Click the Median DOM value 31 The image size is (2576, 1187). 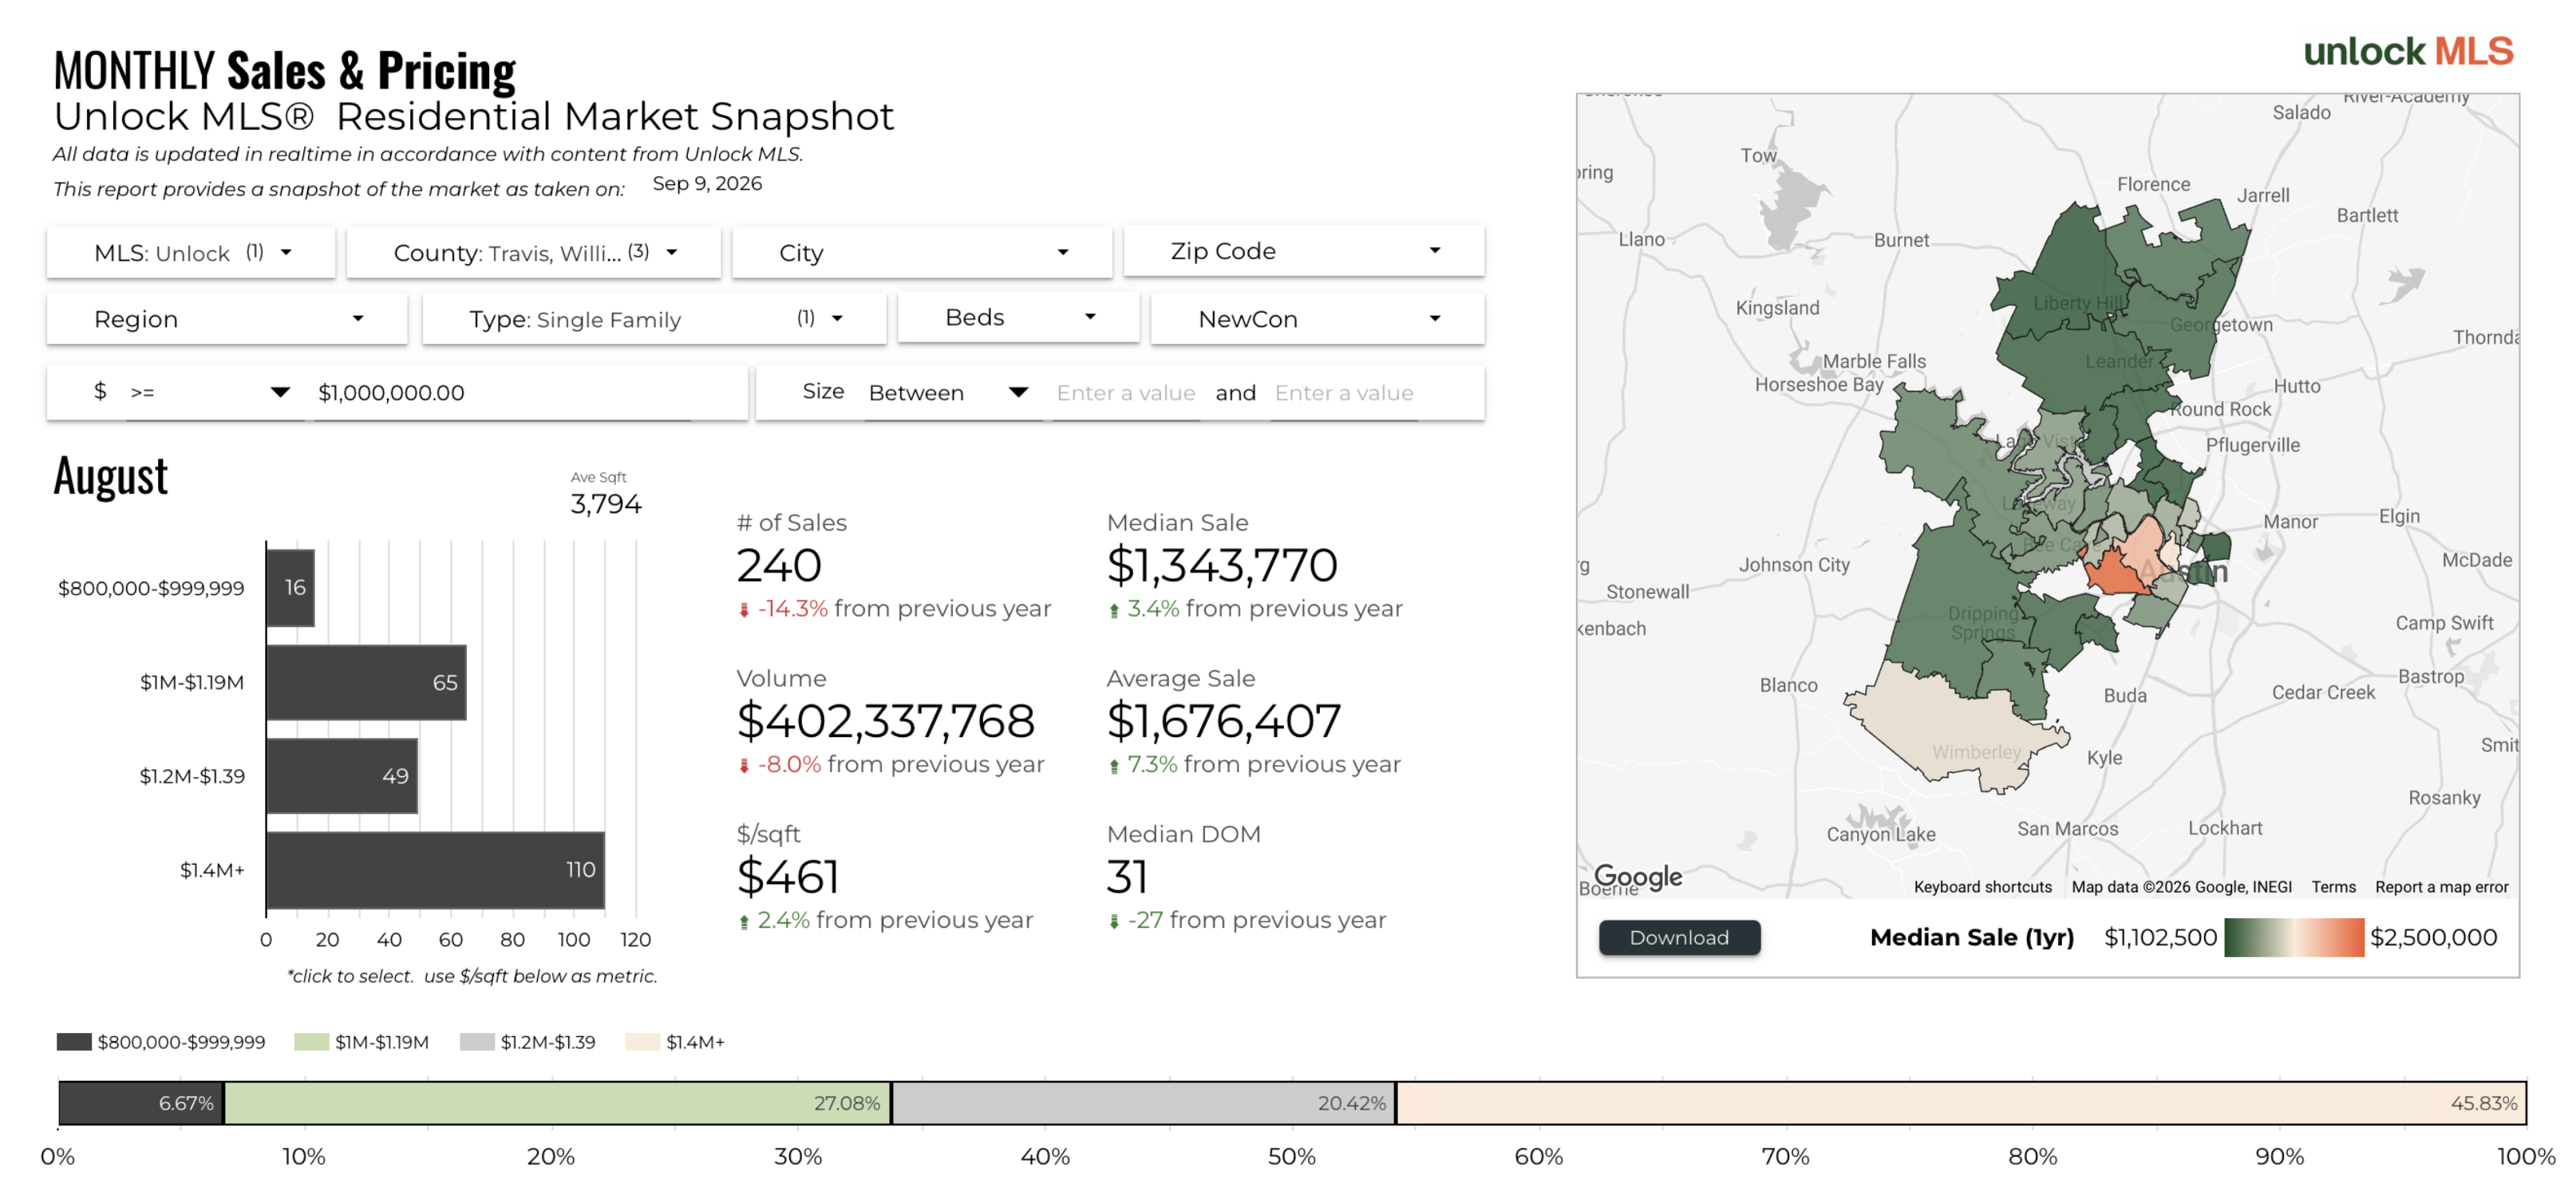(x=1127, y=877)
